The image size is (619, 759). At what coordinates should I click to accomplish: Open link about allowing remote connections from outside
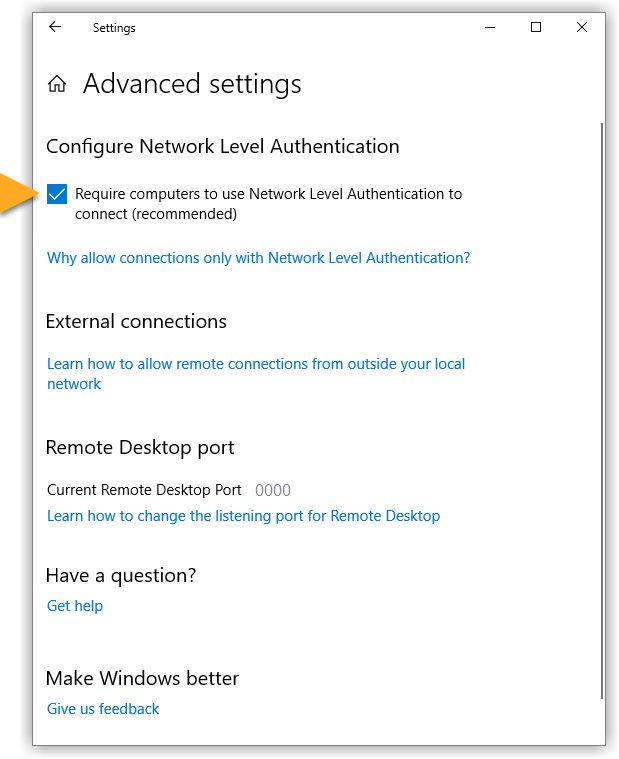click(255, 364)
